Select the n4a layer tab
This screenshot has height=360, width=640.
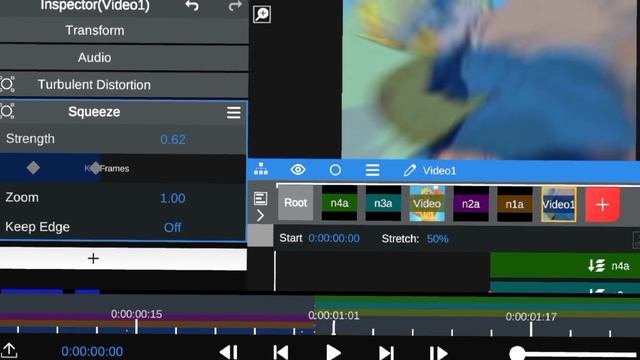click(x=339, y=203)
